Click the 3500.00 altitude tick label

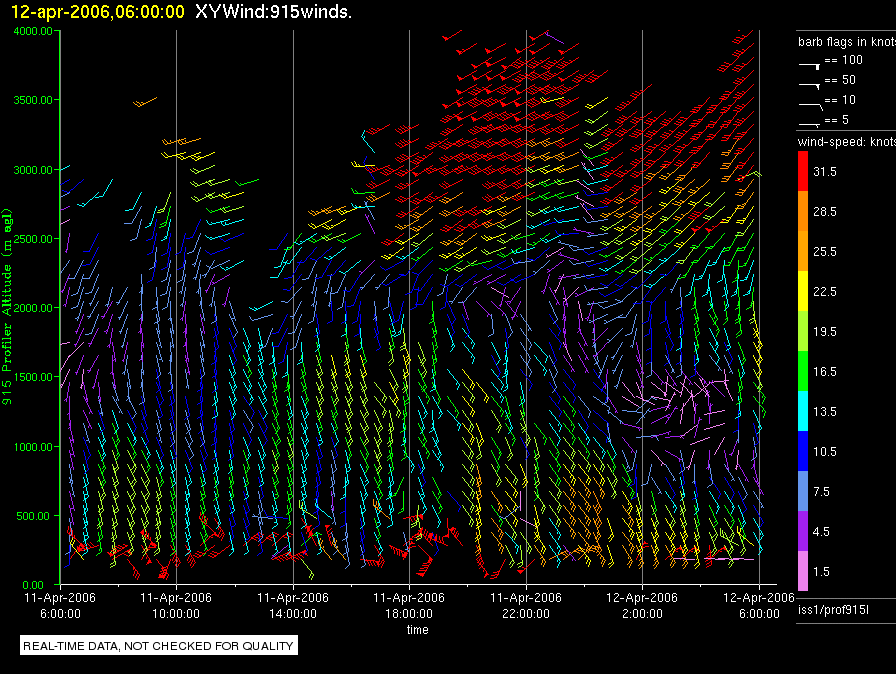click(x=33, y=100)
